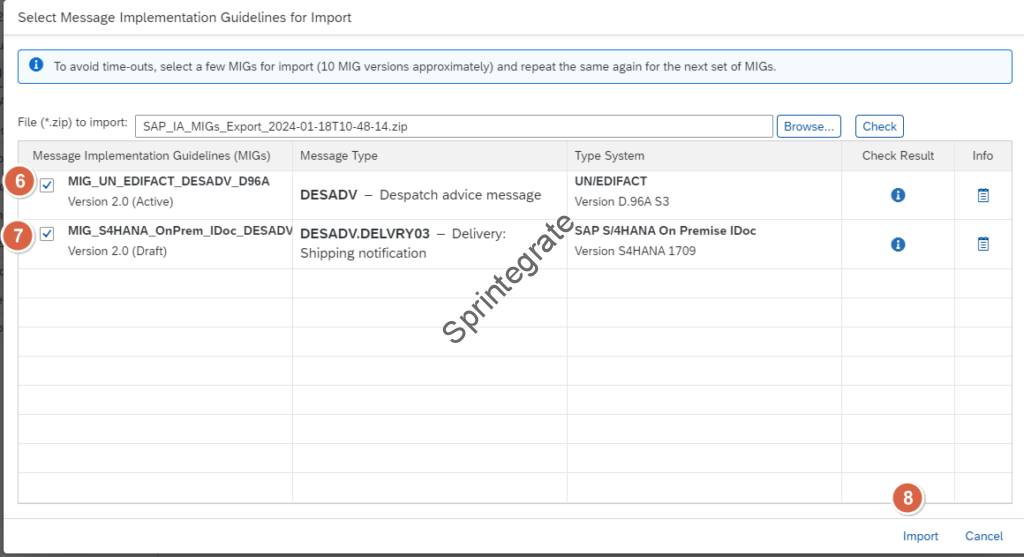The height and width of the screenshot is (557, 1024).
Task: Cancel the import dialog
Action: (983, 536)
